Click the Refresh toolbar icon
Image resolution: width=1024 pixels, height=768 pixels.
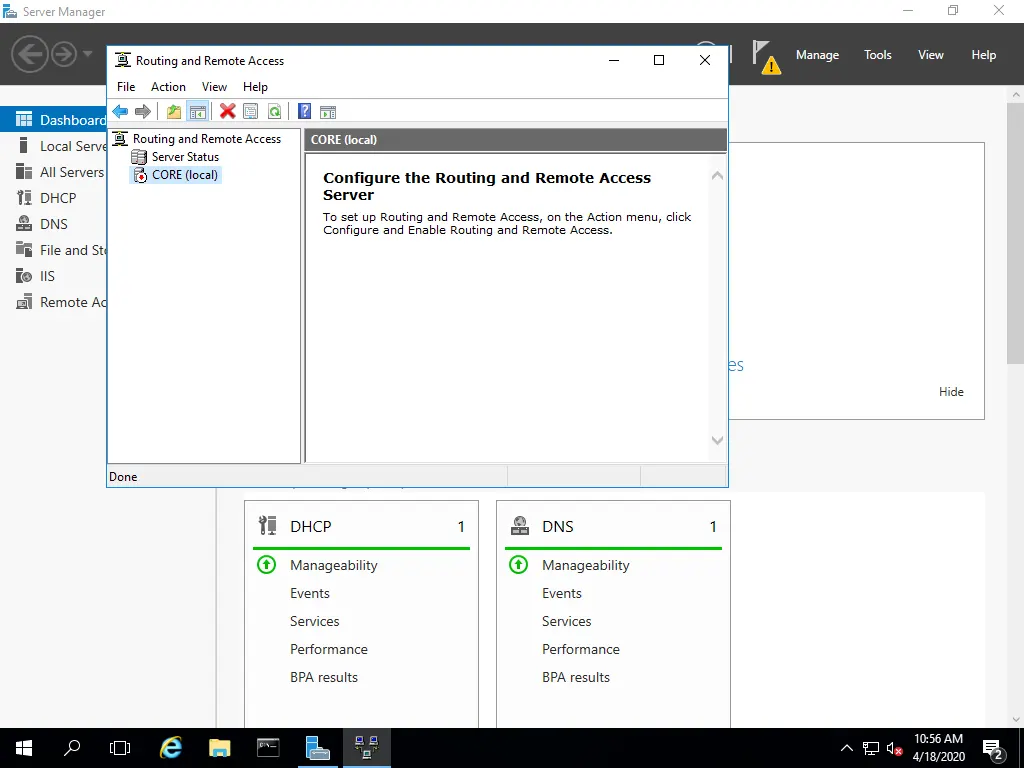[x=274, y=112]
